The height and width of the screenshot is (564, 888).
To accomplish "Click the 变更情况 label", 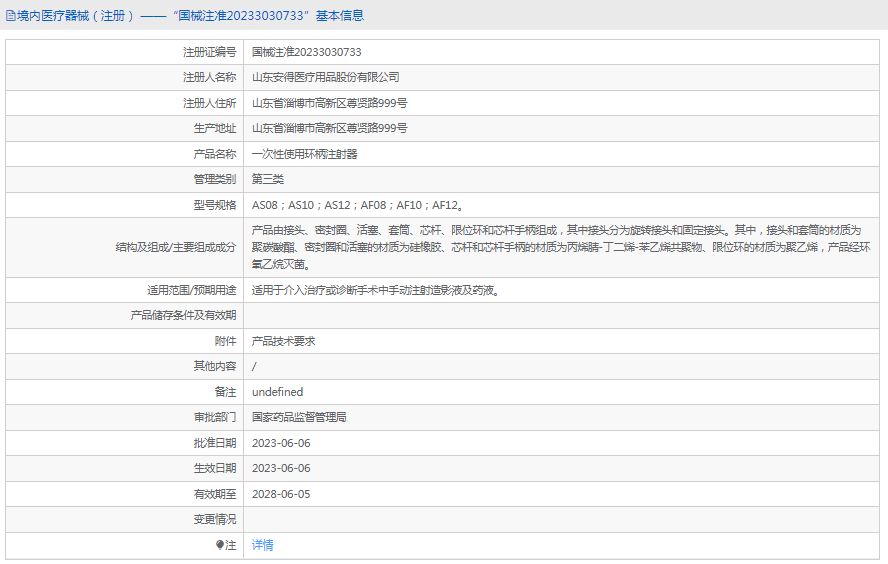I will (215, 519).
